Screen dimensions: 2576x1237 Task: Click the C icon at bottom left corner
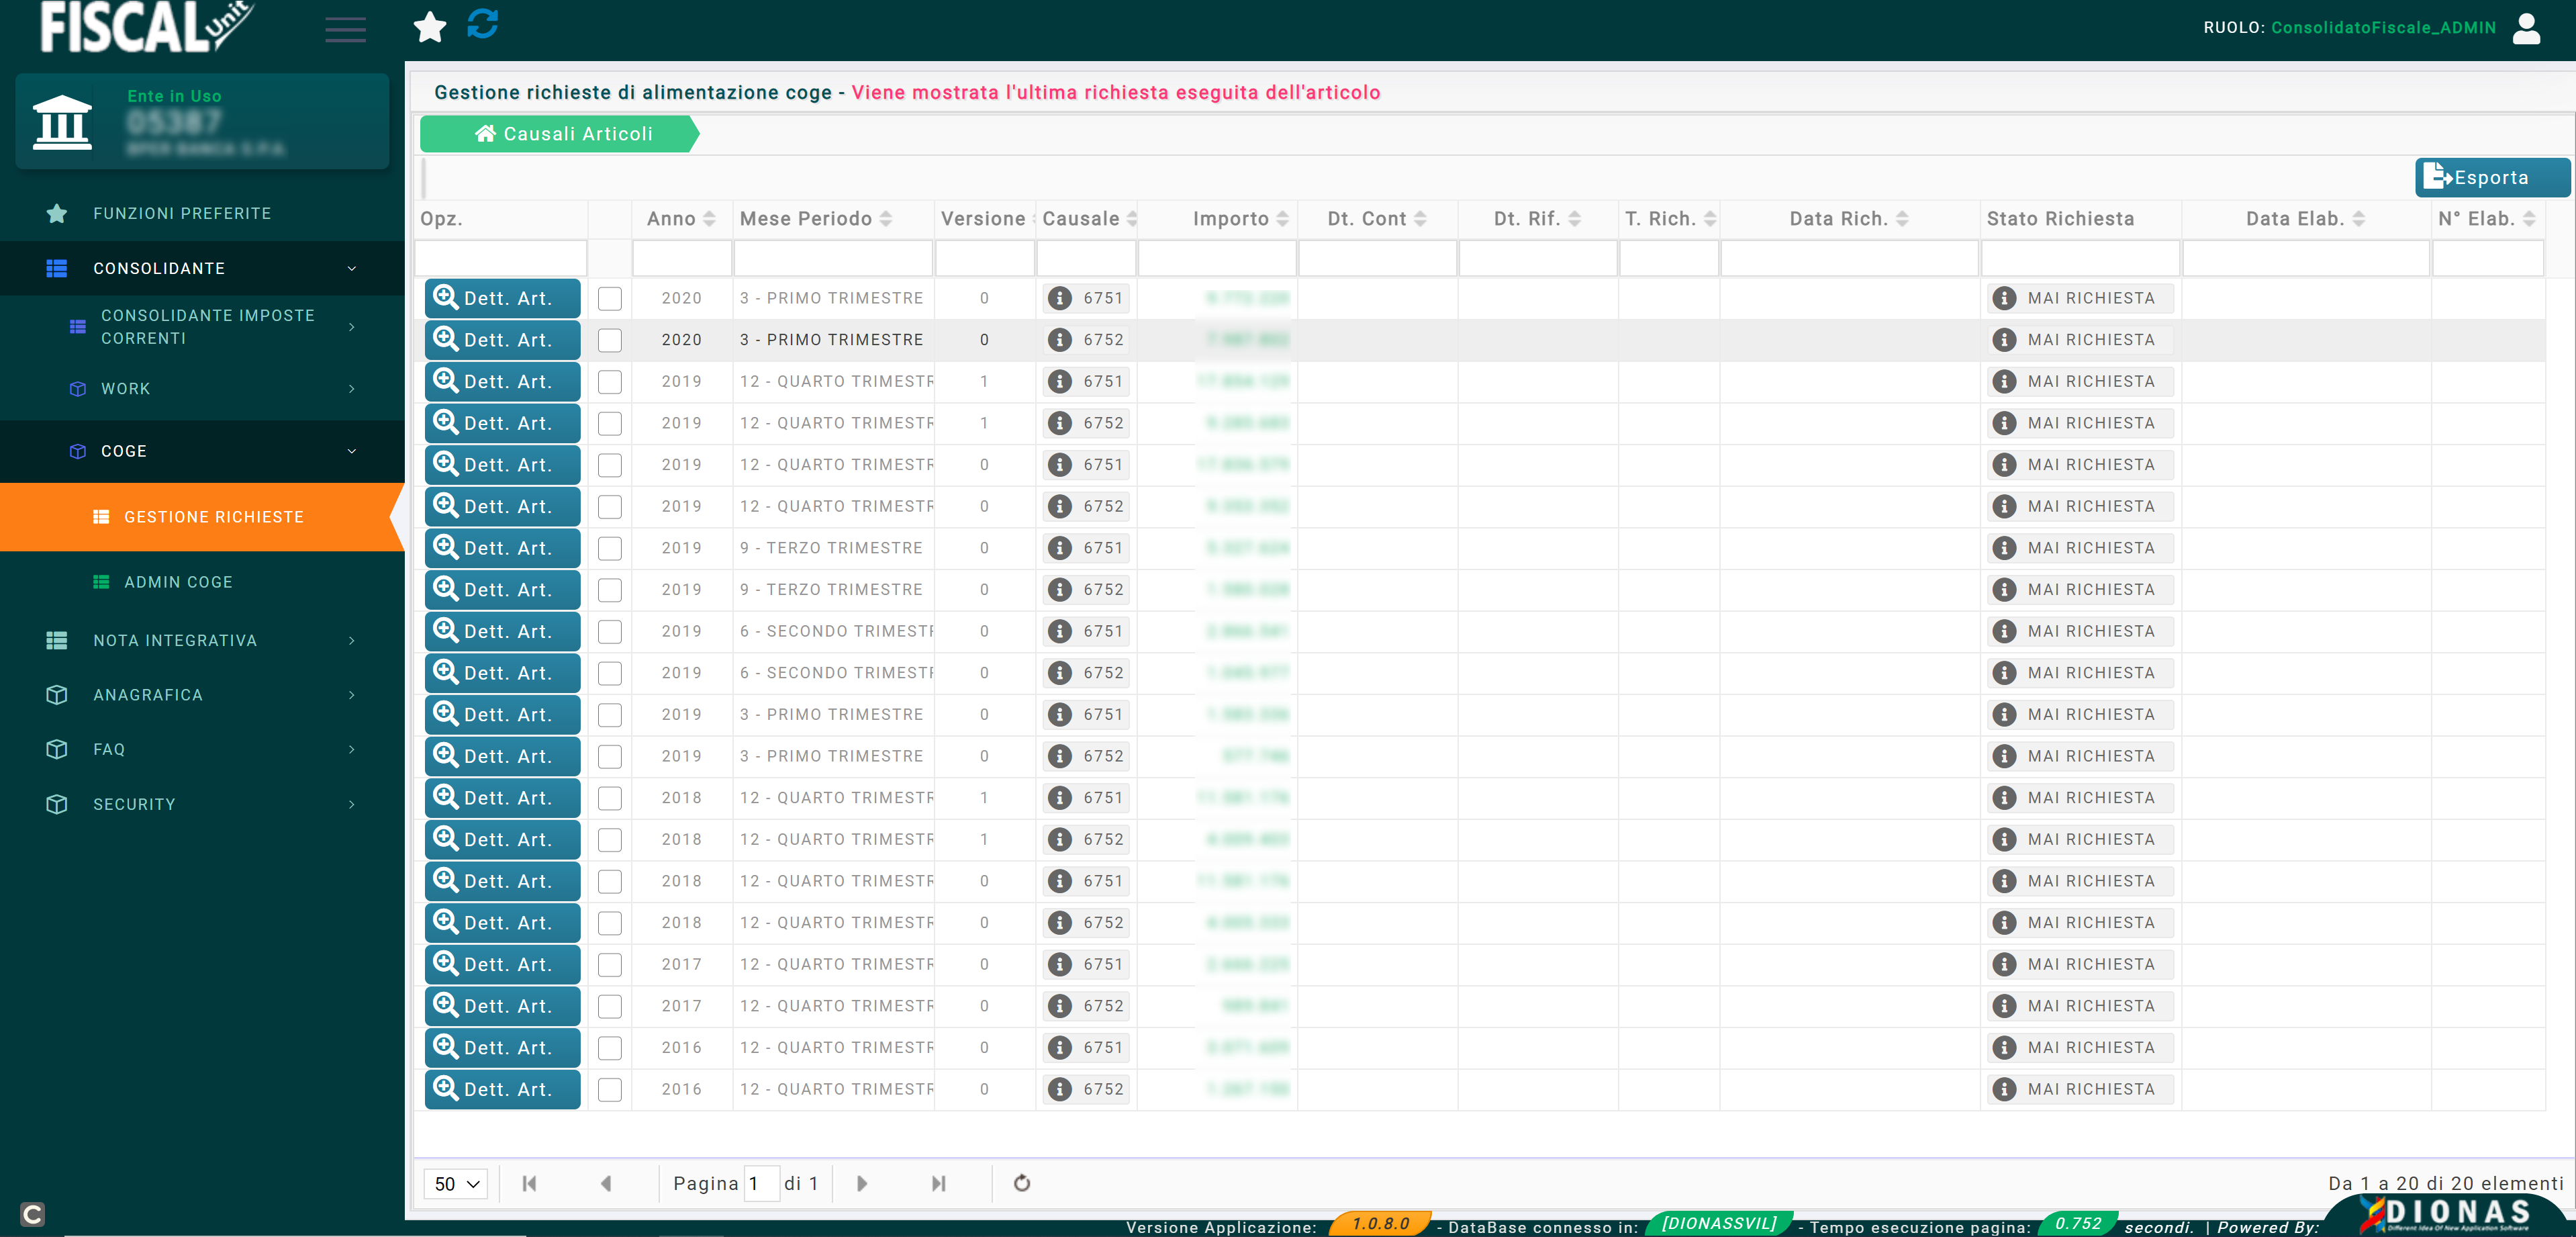pos(32,1214)
